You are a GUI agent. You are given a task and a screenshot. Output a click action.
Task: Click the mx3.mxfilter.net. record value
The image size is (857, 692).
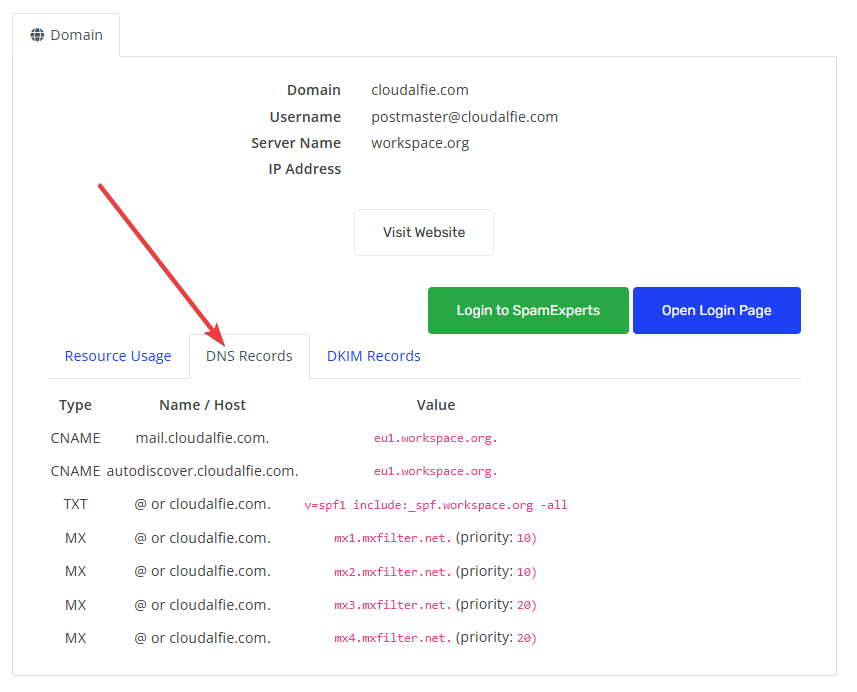tap(393, 605)
